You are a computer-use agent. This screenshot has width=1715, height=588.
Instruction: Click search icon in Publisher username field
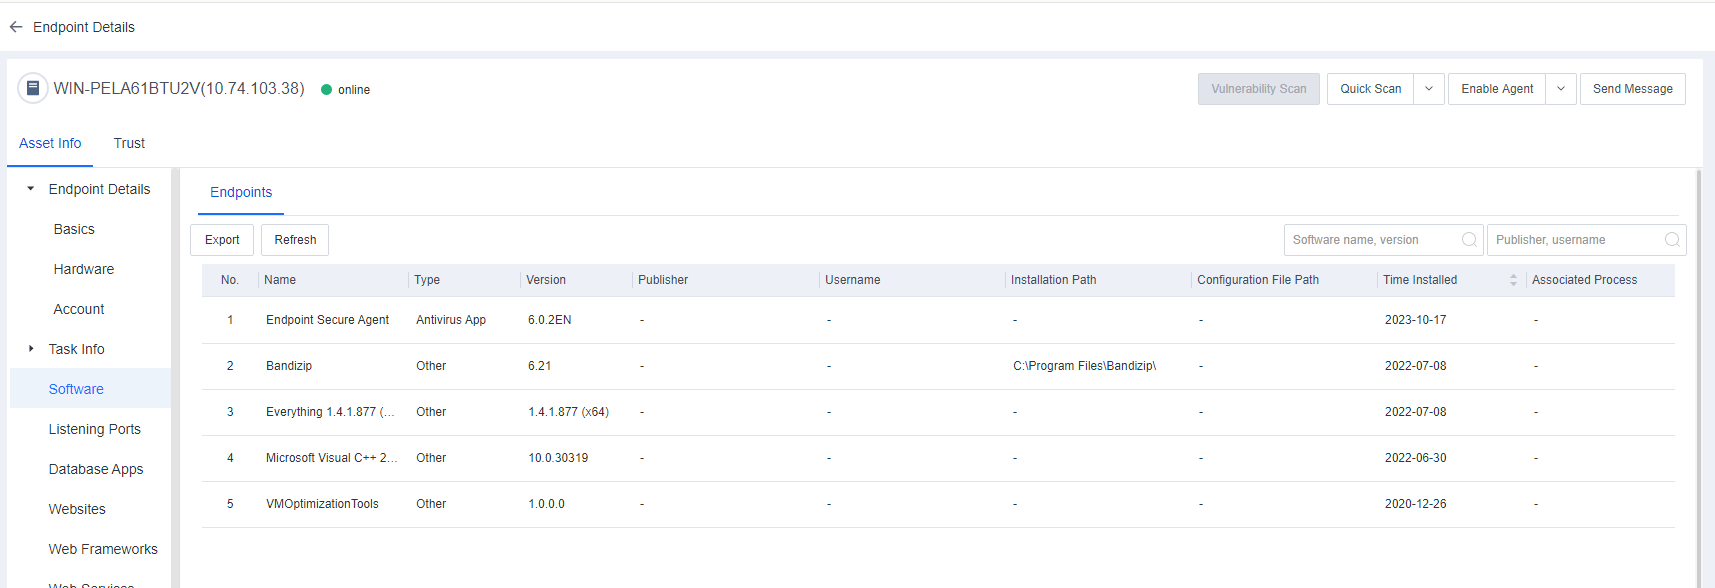[x=1672, y=240]
